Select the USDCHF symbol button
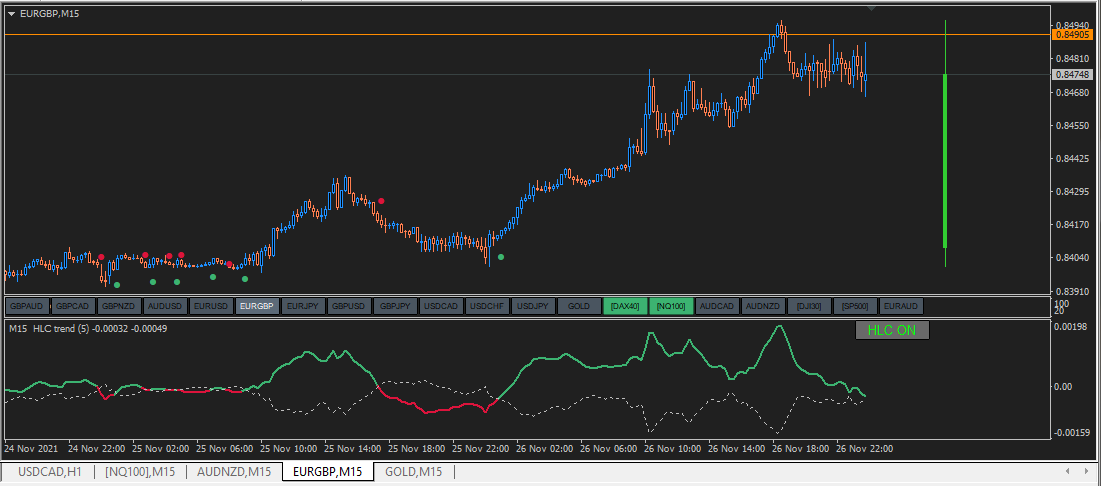This screenshot has height=486, width=1101. tap(487, 306)
